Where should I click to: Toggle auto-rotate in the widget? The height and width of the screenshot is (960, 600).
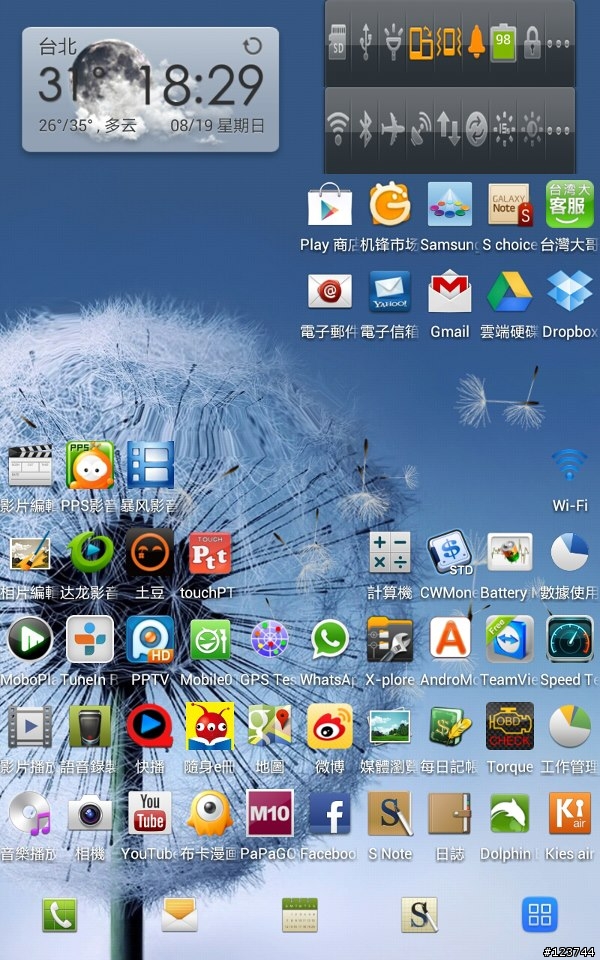click(x=421, y=43)
